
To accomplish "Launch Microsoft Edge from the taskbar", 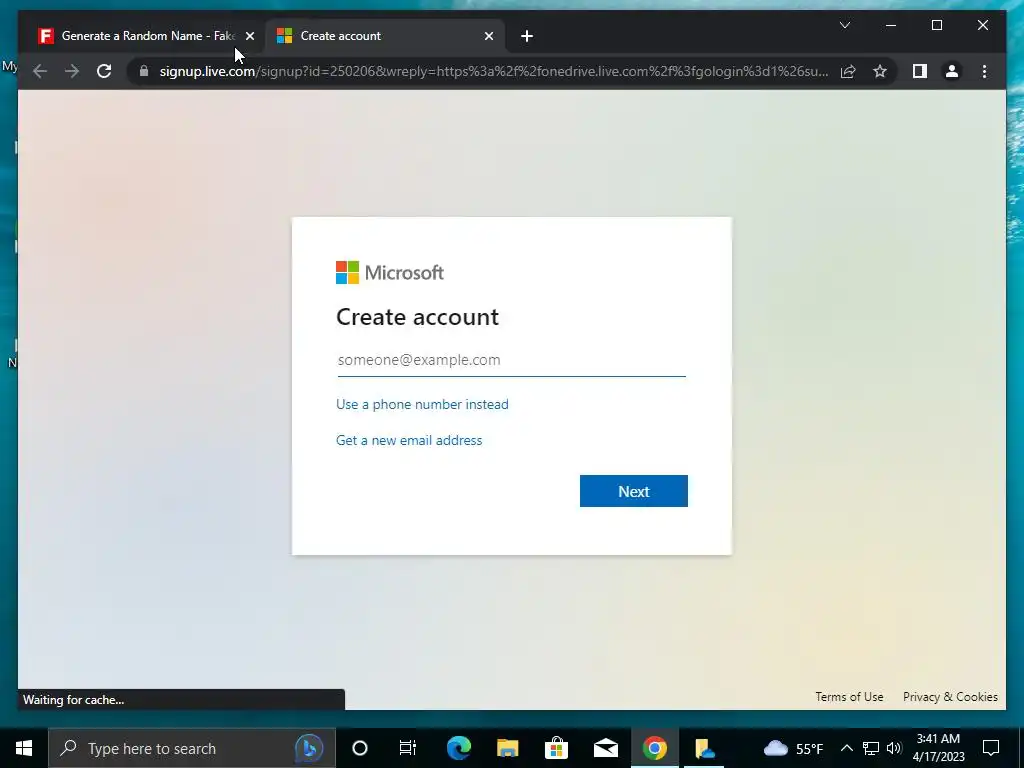I will (458, 748).
